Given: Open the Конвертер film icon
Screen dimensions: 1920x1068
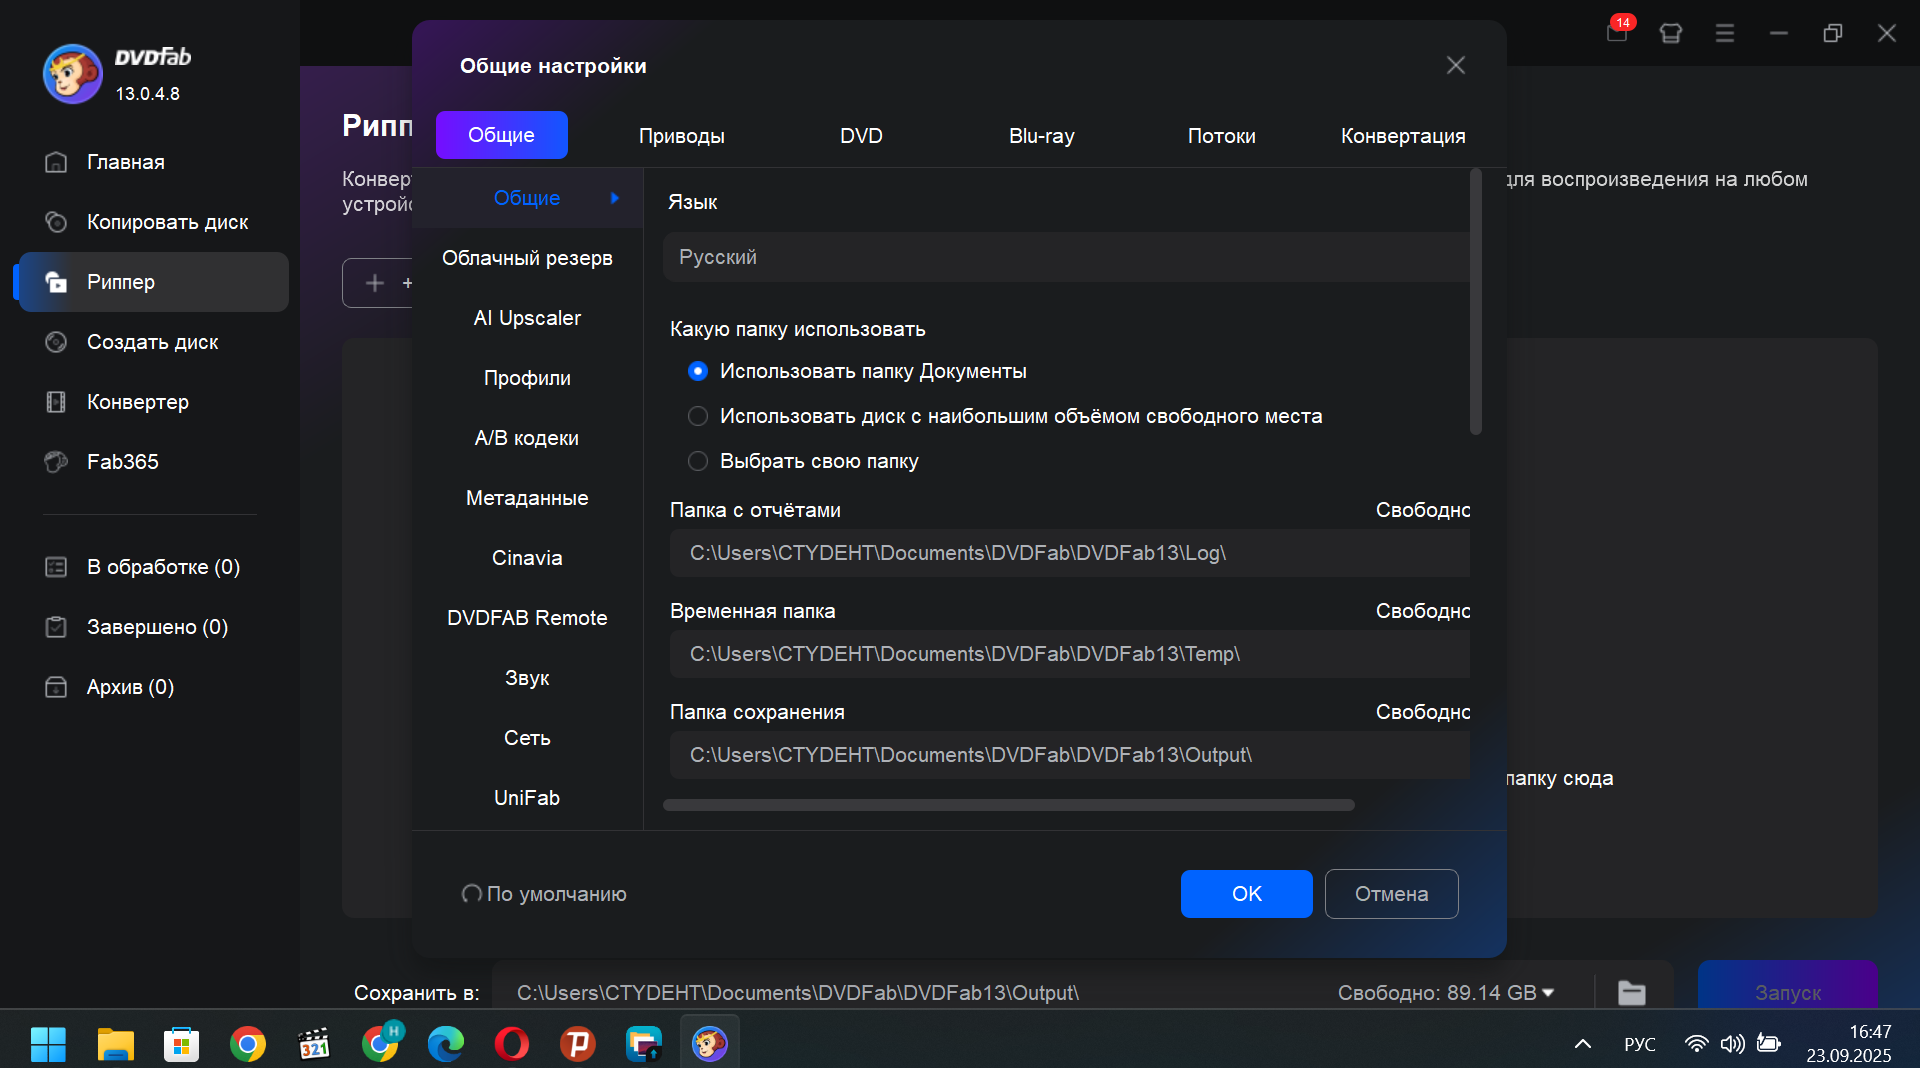Looking at the screenshot, I should click(x=56, y=402).
